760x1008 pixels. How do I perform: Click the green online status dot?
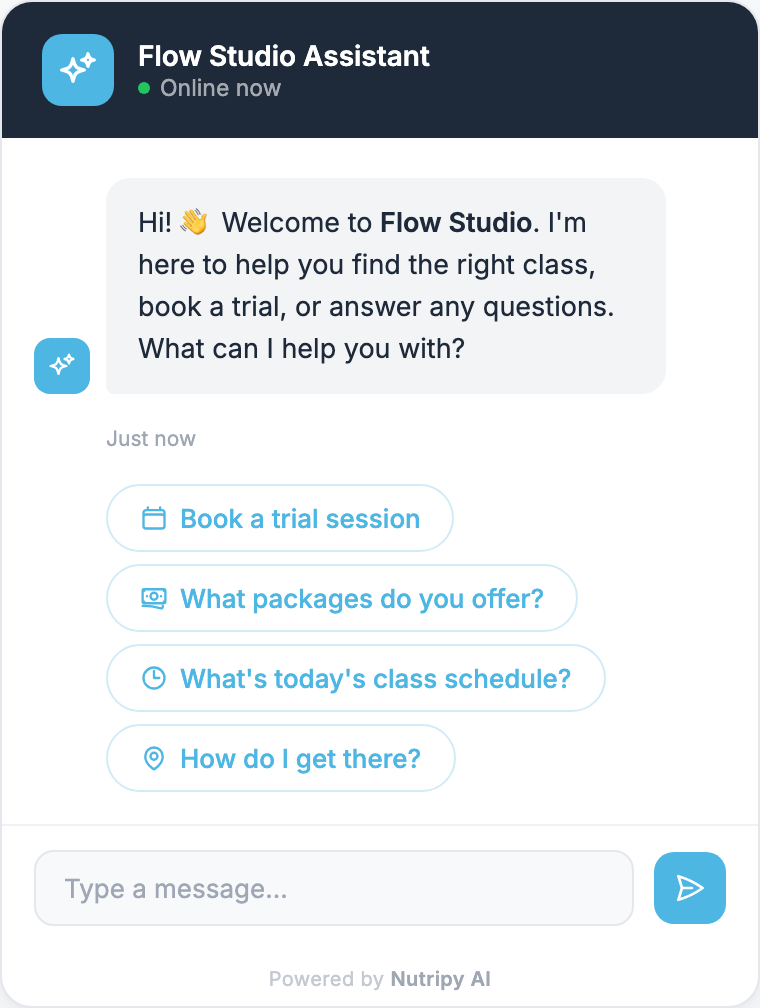pos(146,89)
